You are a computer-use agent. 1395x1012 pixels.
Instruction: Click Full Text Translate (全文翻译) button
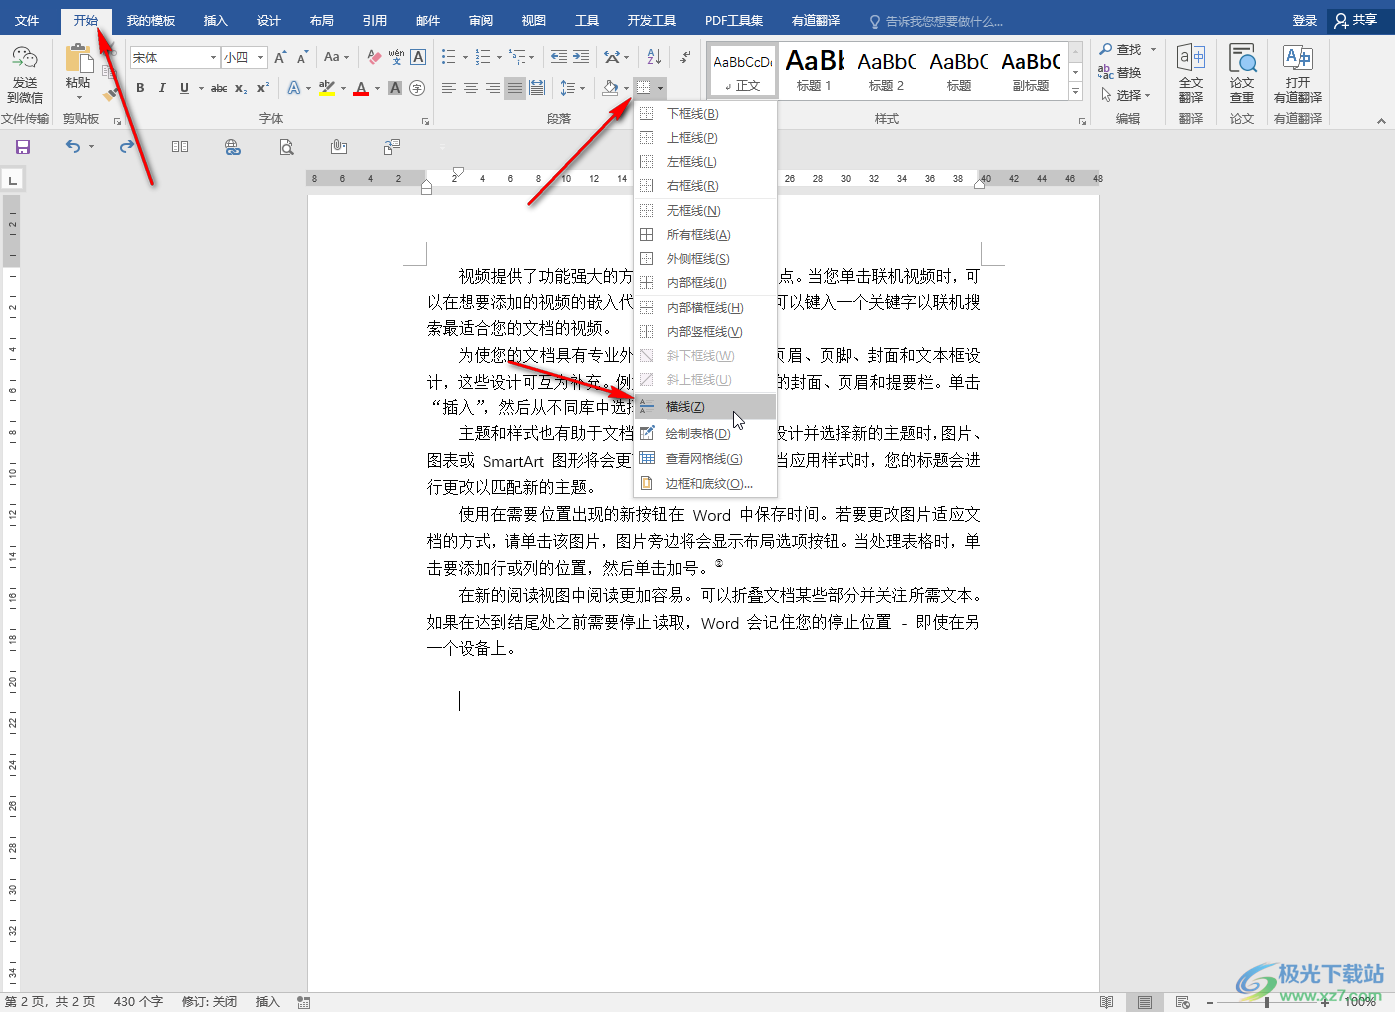[1191, 73]
